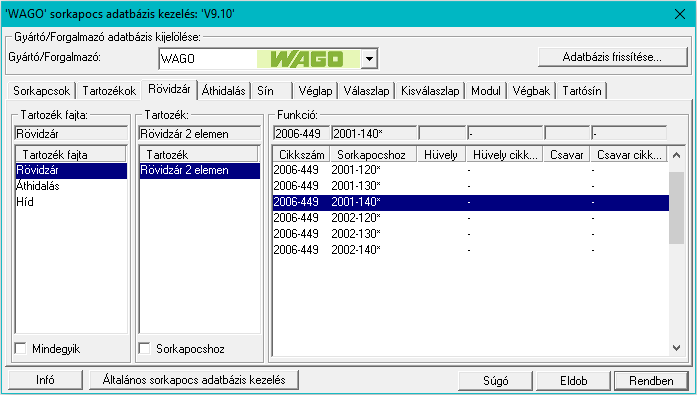Close the WAGO database dialog
Screen dimensions: 697x395
679,14
